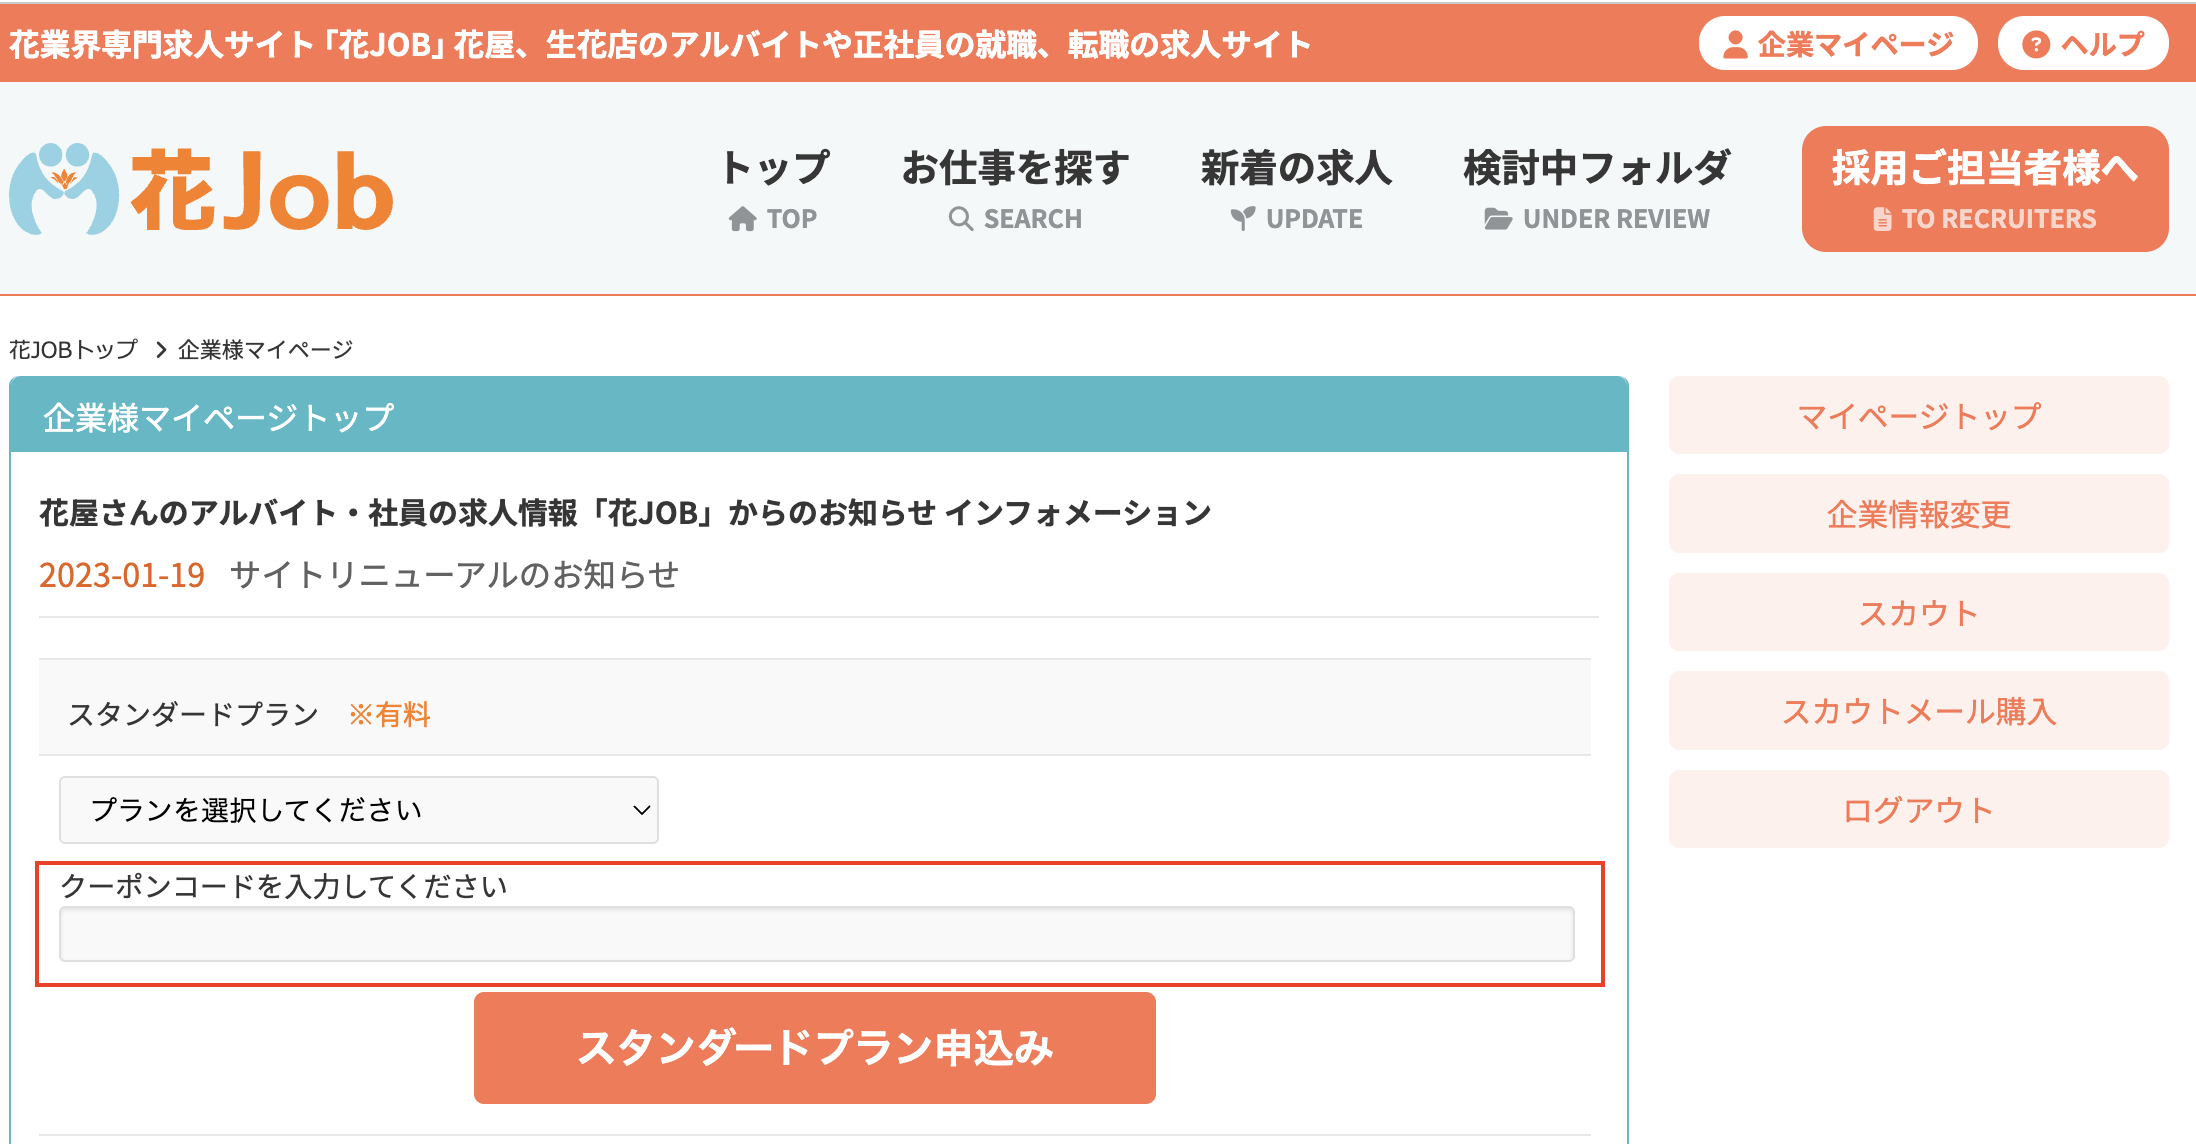Open スカウトメール購入 in the sidebar
2196x1144 pixels.
pos(1918,711)
